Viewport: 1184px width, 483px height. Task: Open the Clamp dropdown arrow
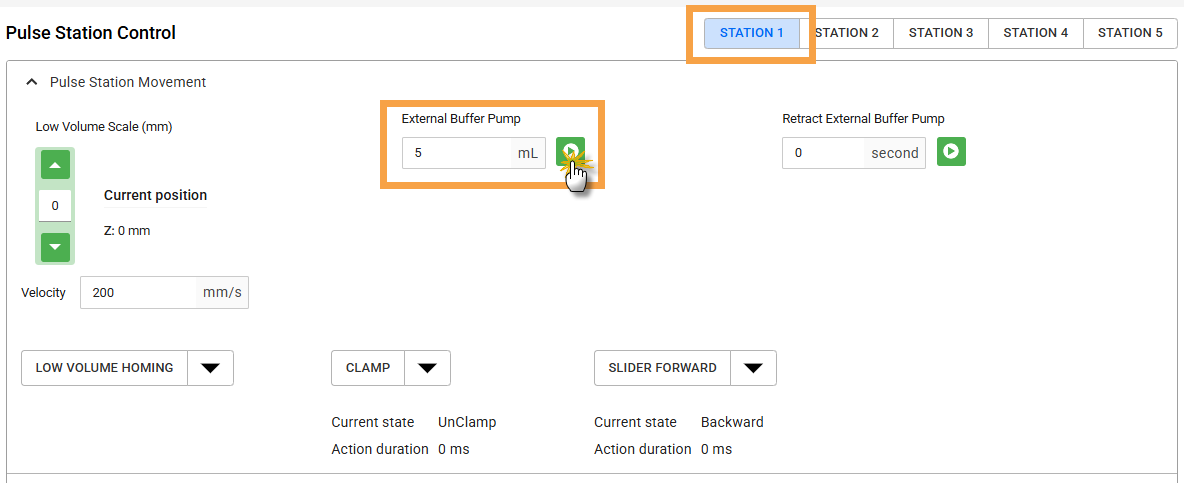(427, 368)
